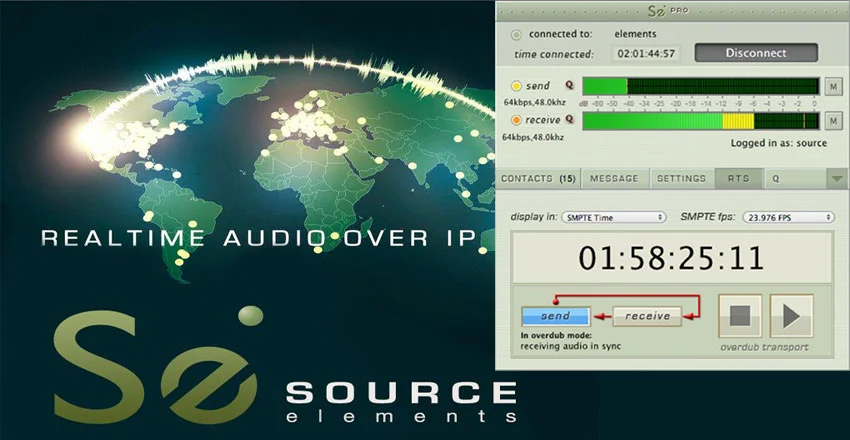Click the receive overdub button
Screen dimensions: 850x440
point(647,316)
